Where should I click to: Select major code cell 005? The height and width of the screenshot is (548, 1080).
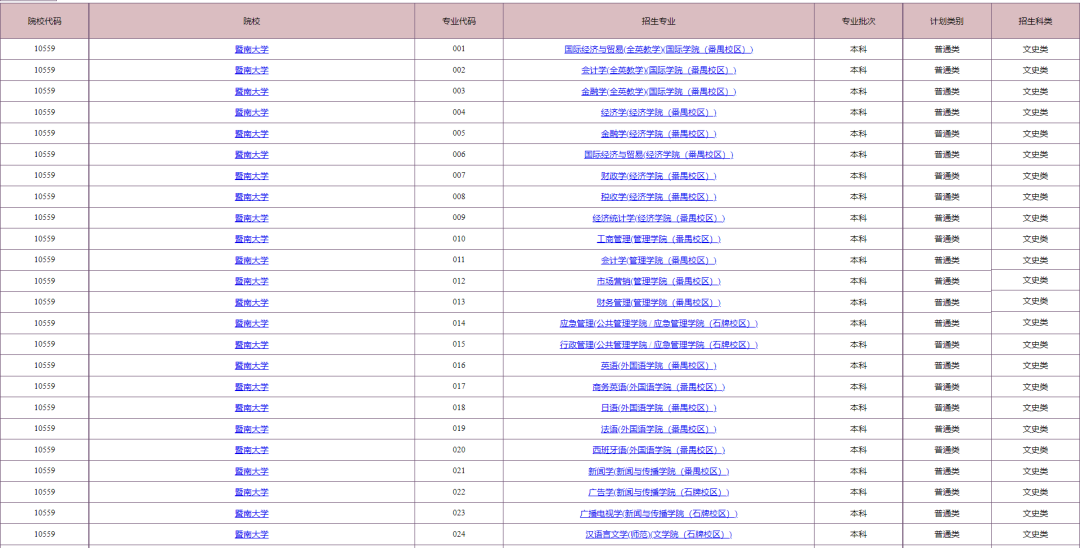tap(459, 134)
